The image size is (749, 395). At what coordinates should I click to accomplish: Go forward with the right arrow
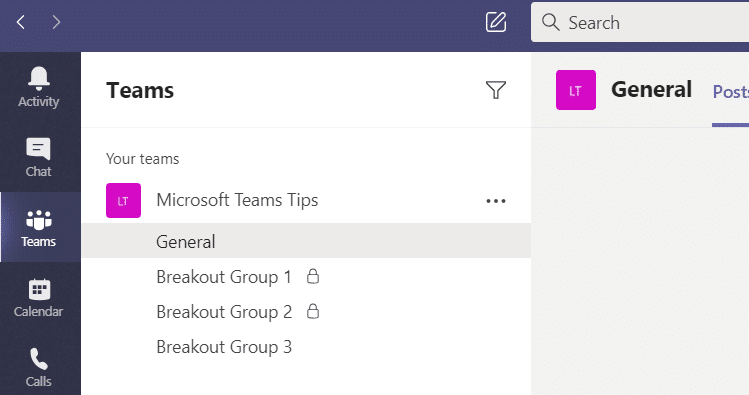56,22
